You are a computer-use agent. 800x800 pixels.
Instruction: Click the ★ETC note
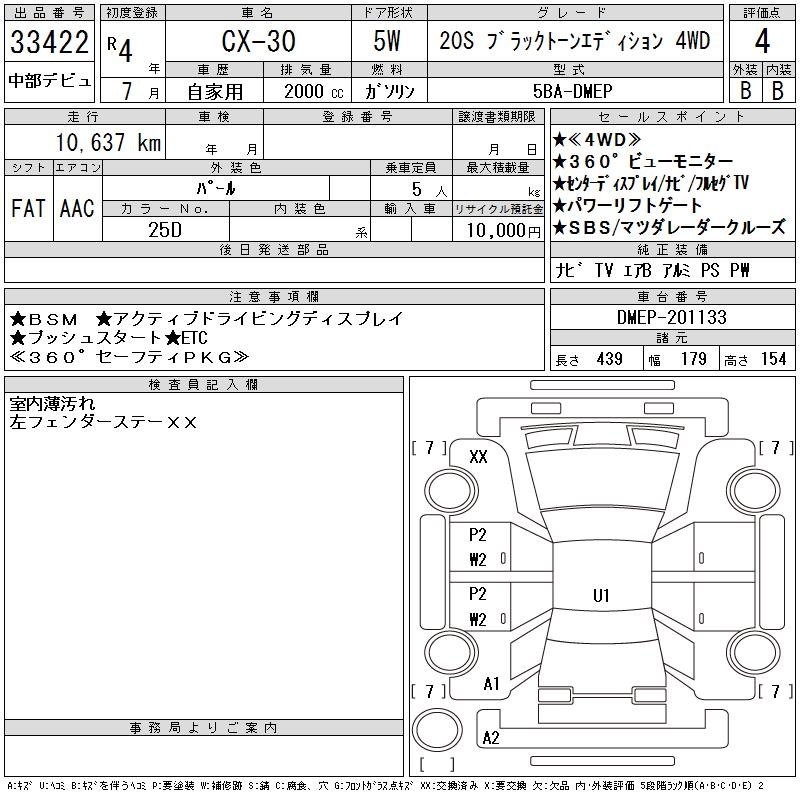pyautogui.click(x=186, y=338)
